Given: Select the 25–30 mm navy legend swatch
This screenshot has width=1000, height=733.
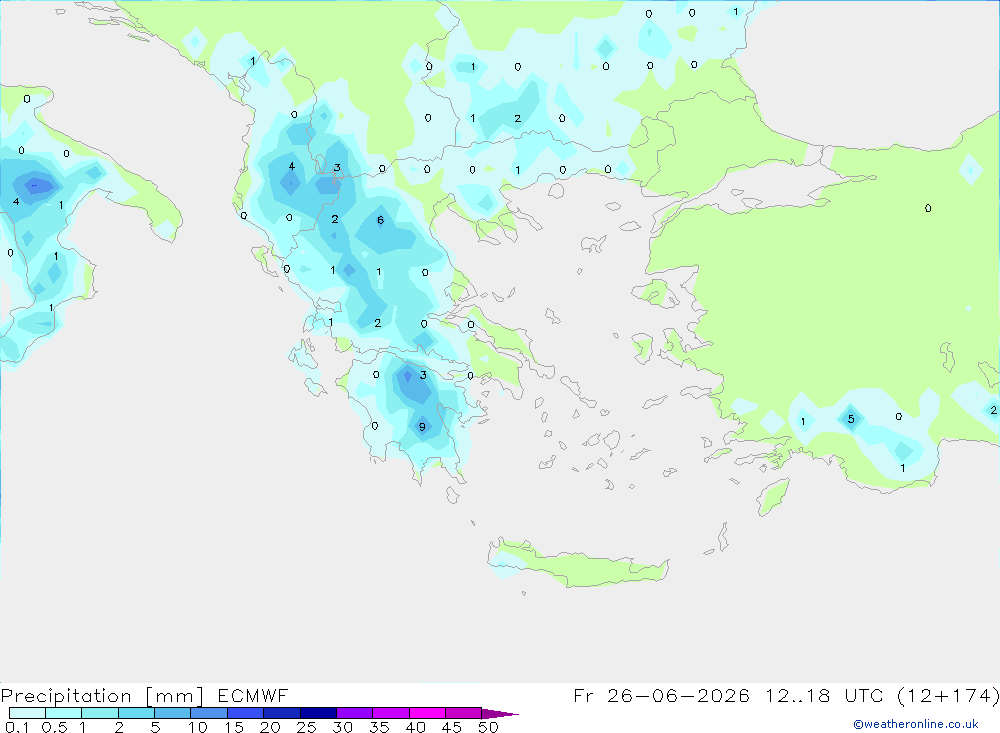Looking at the screenshot, I should (x=318, y=713).
